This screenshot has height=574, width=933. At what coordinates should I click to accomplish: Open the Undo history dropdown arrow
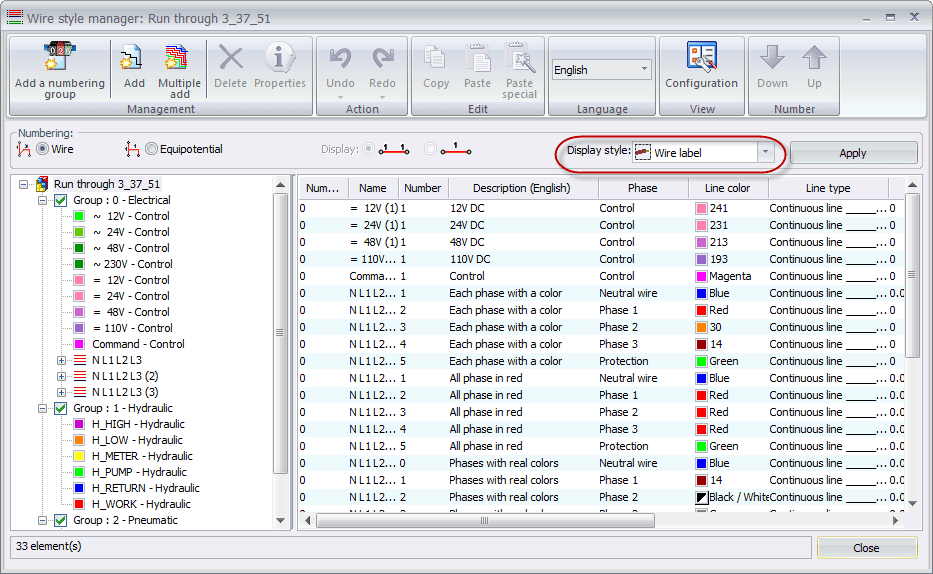coord(340,97)
